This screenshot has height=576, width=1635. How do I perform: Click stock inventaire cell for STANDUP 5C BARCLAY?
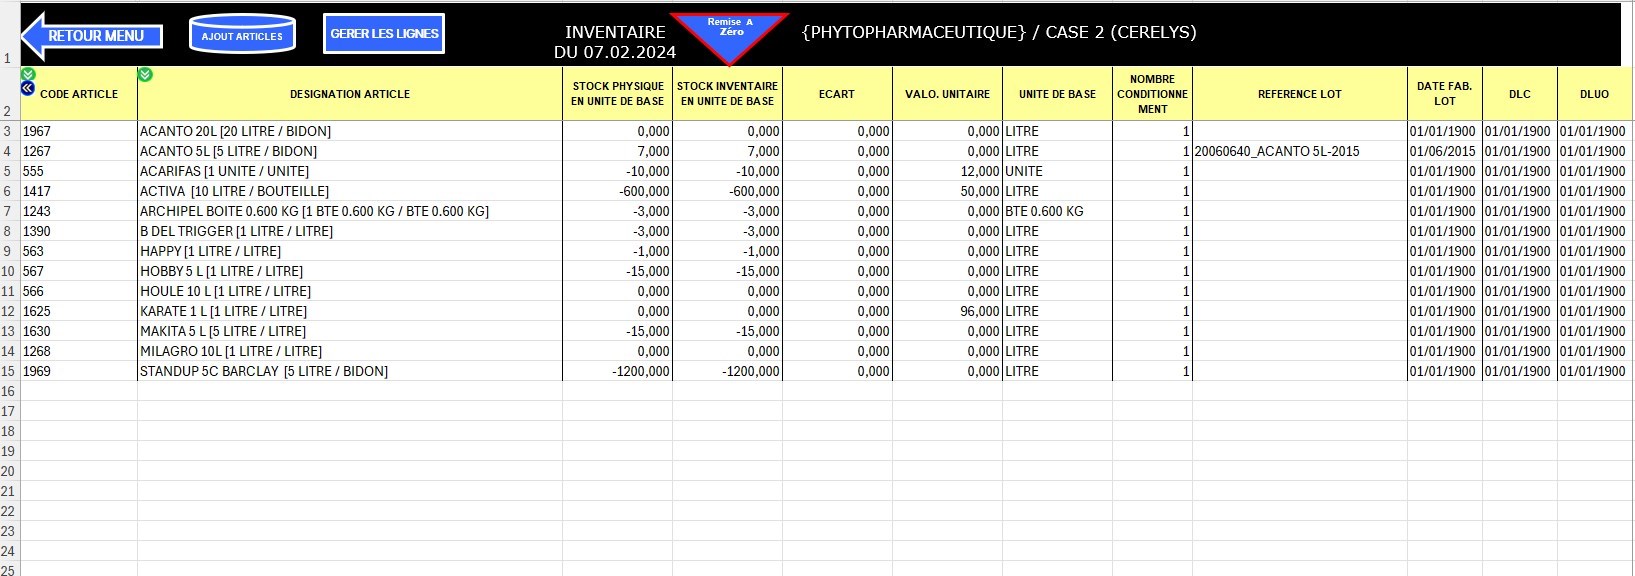tap(727, 371)
